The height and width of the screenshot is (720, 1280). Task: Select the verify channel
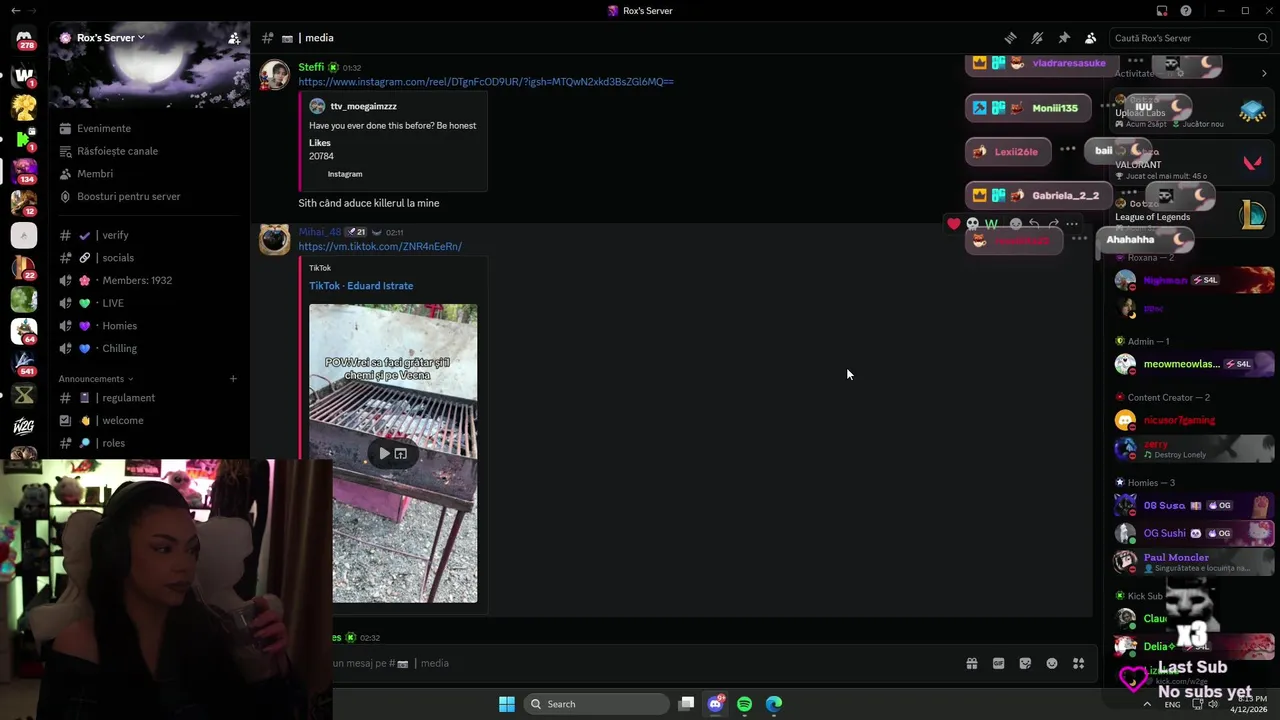coord(149,235)
